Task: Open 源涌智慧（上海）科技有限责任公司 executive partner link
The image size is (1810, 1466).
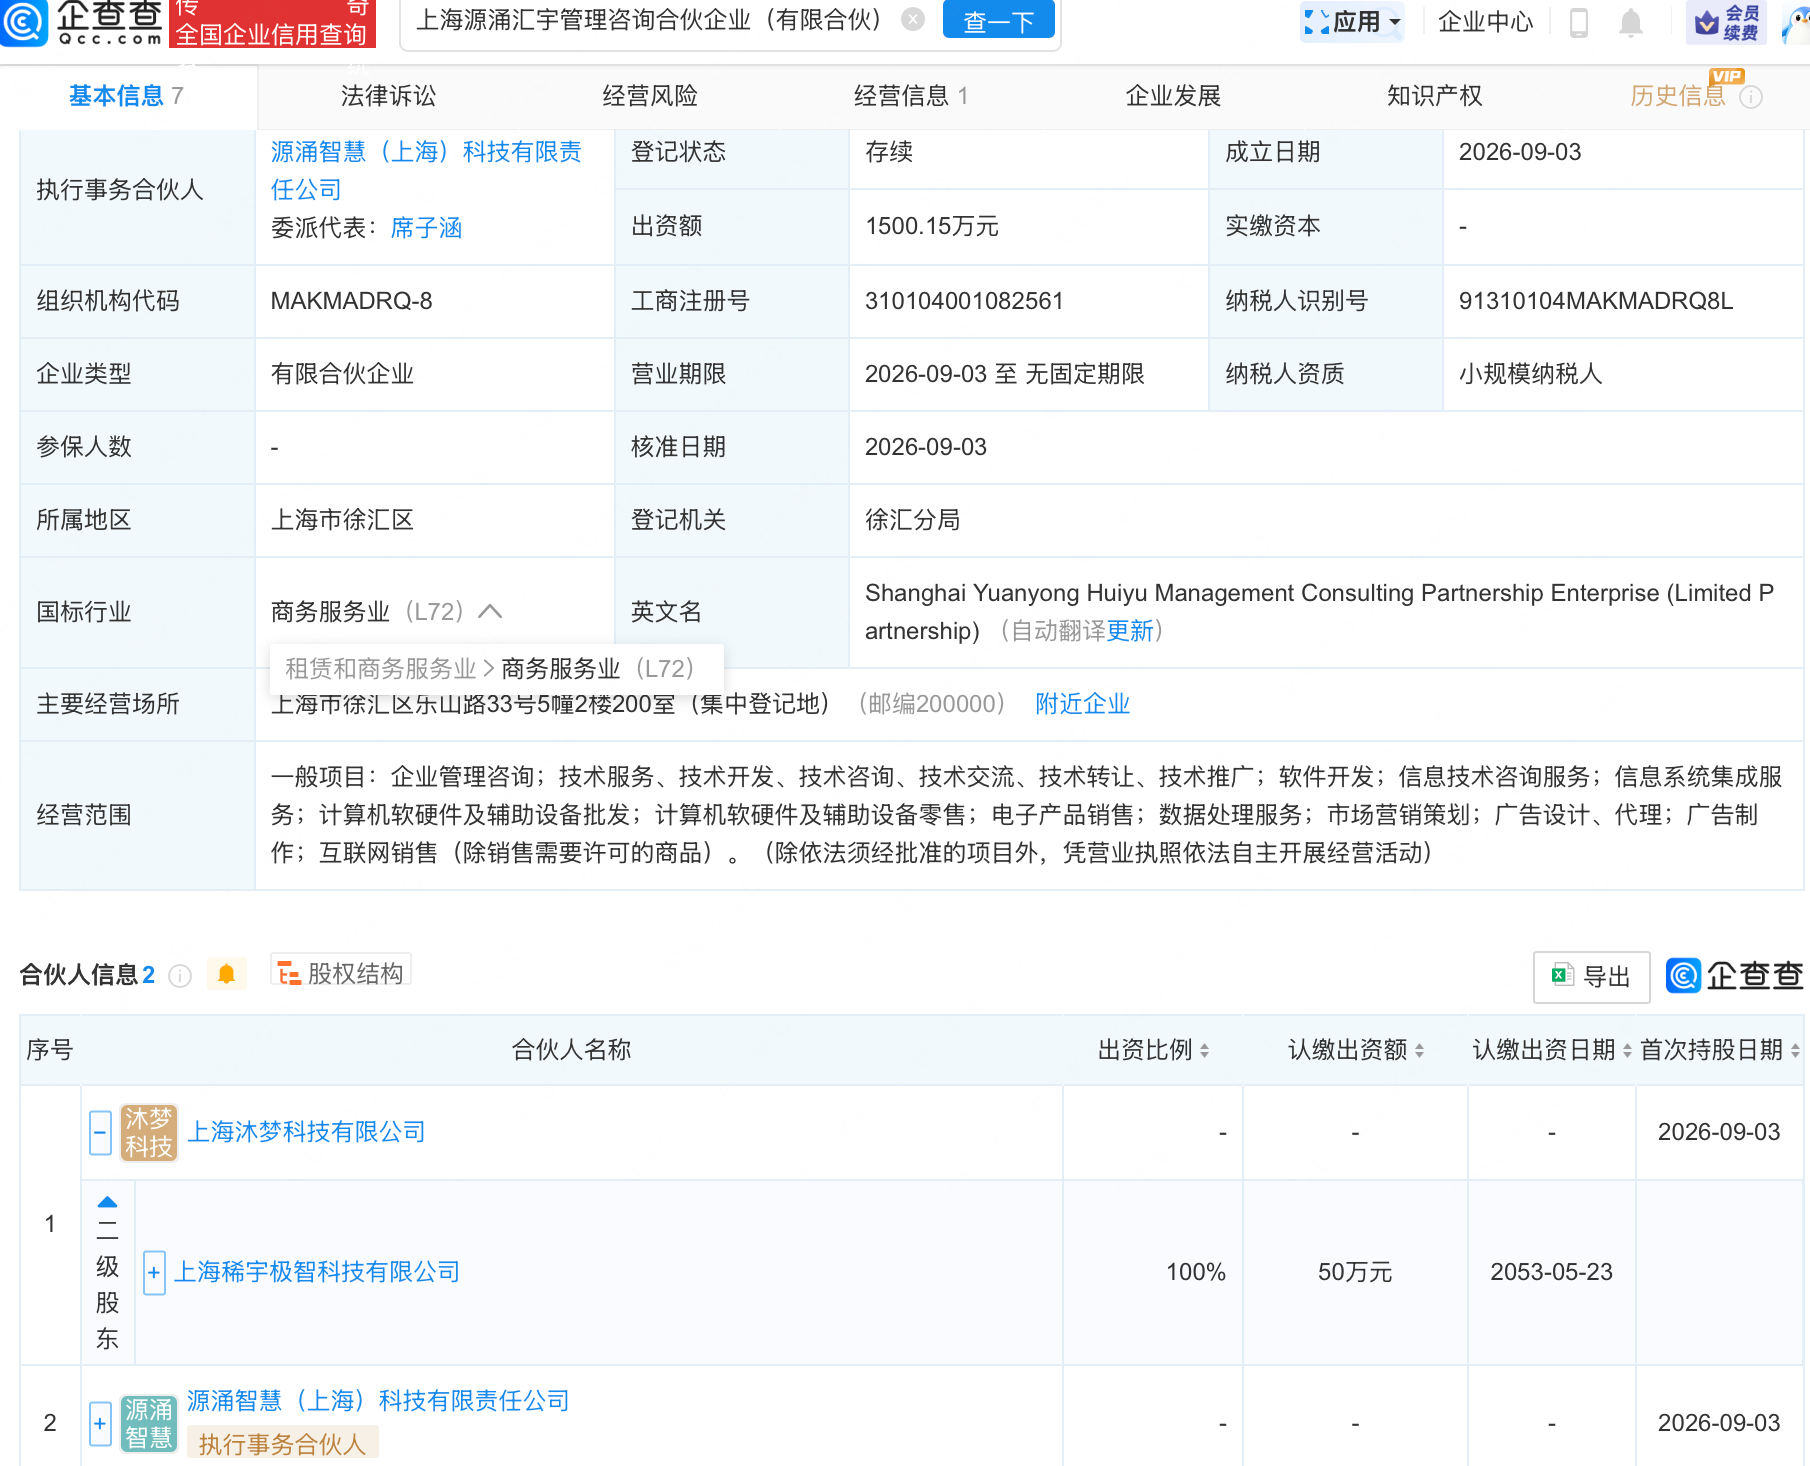Action: tap(427, 171)
